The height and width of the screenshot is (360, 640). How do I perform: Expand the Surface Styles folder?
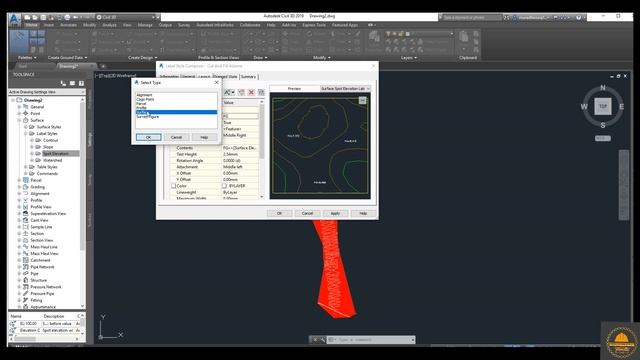(x=26, y=127)
